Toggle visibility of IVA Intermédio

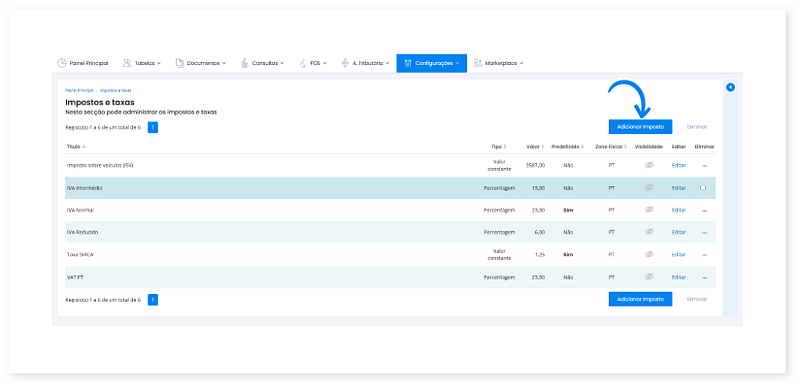click(649, 187)
